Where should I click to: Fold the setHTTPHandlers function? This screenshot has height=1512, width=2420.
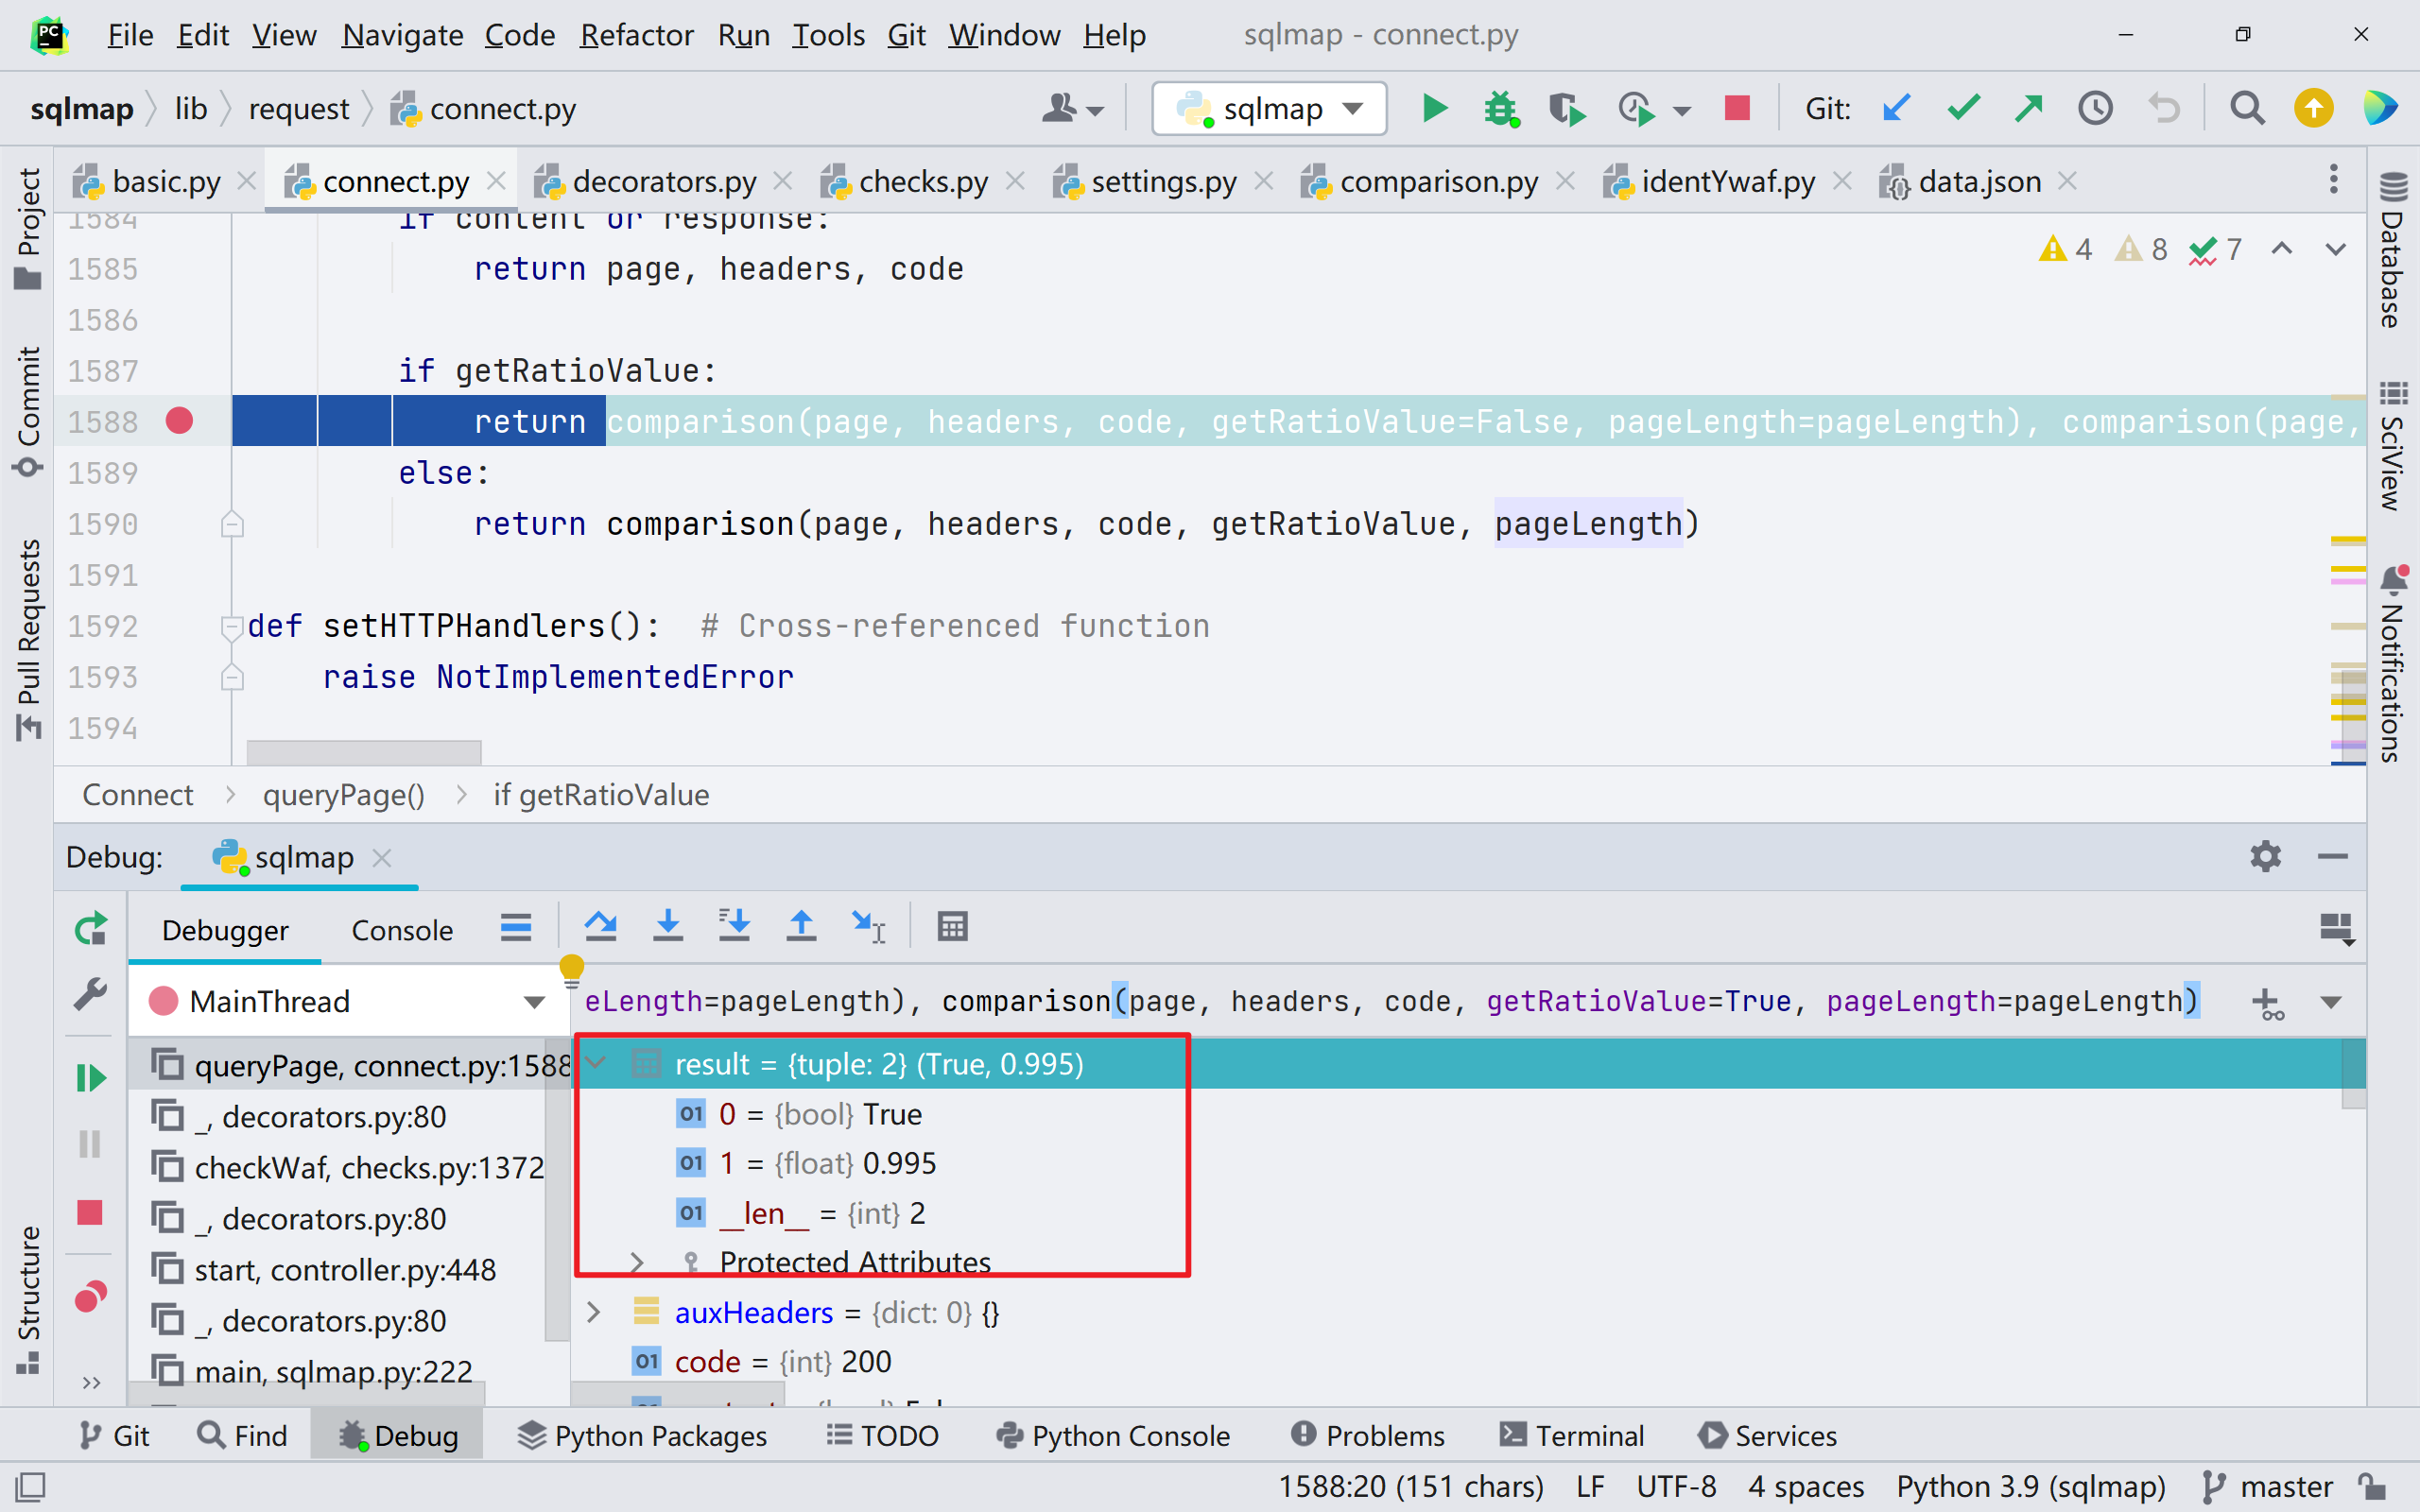[x=232, y=627]
